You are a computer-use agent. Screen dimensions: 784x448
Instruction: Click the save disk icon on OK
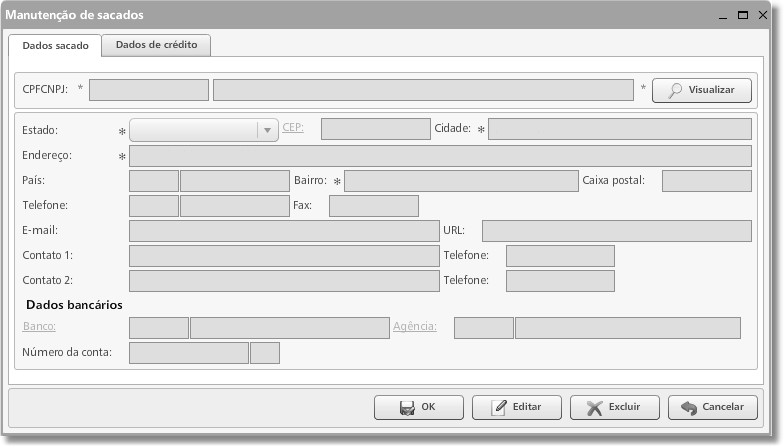[x=407, y=408]
